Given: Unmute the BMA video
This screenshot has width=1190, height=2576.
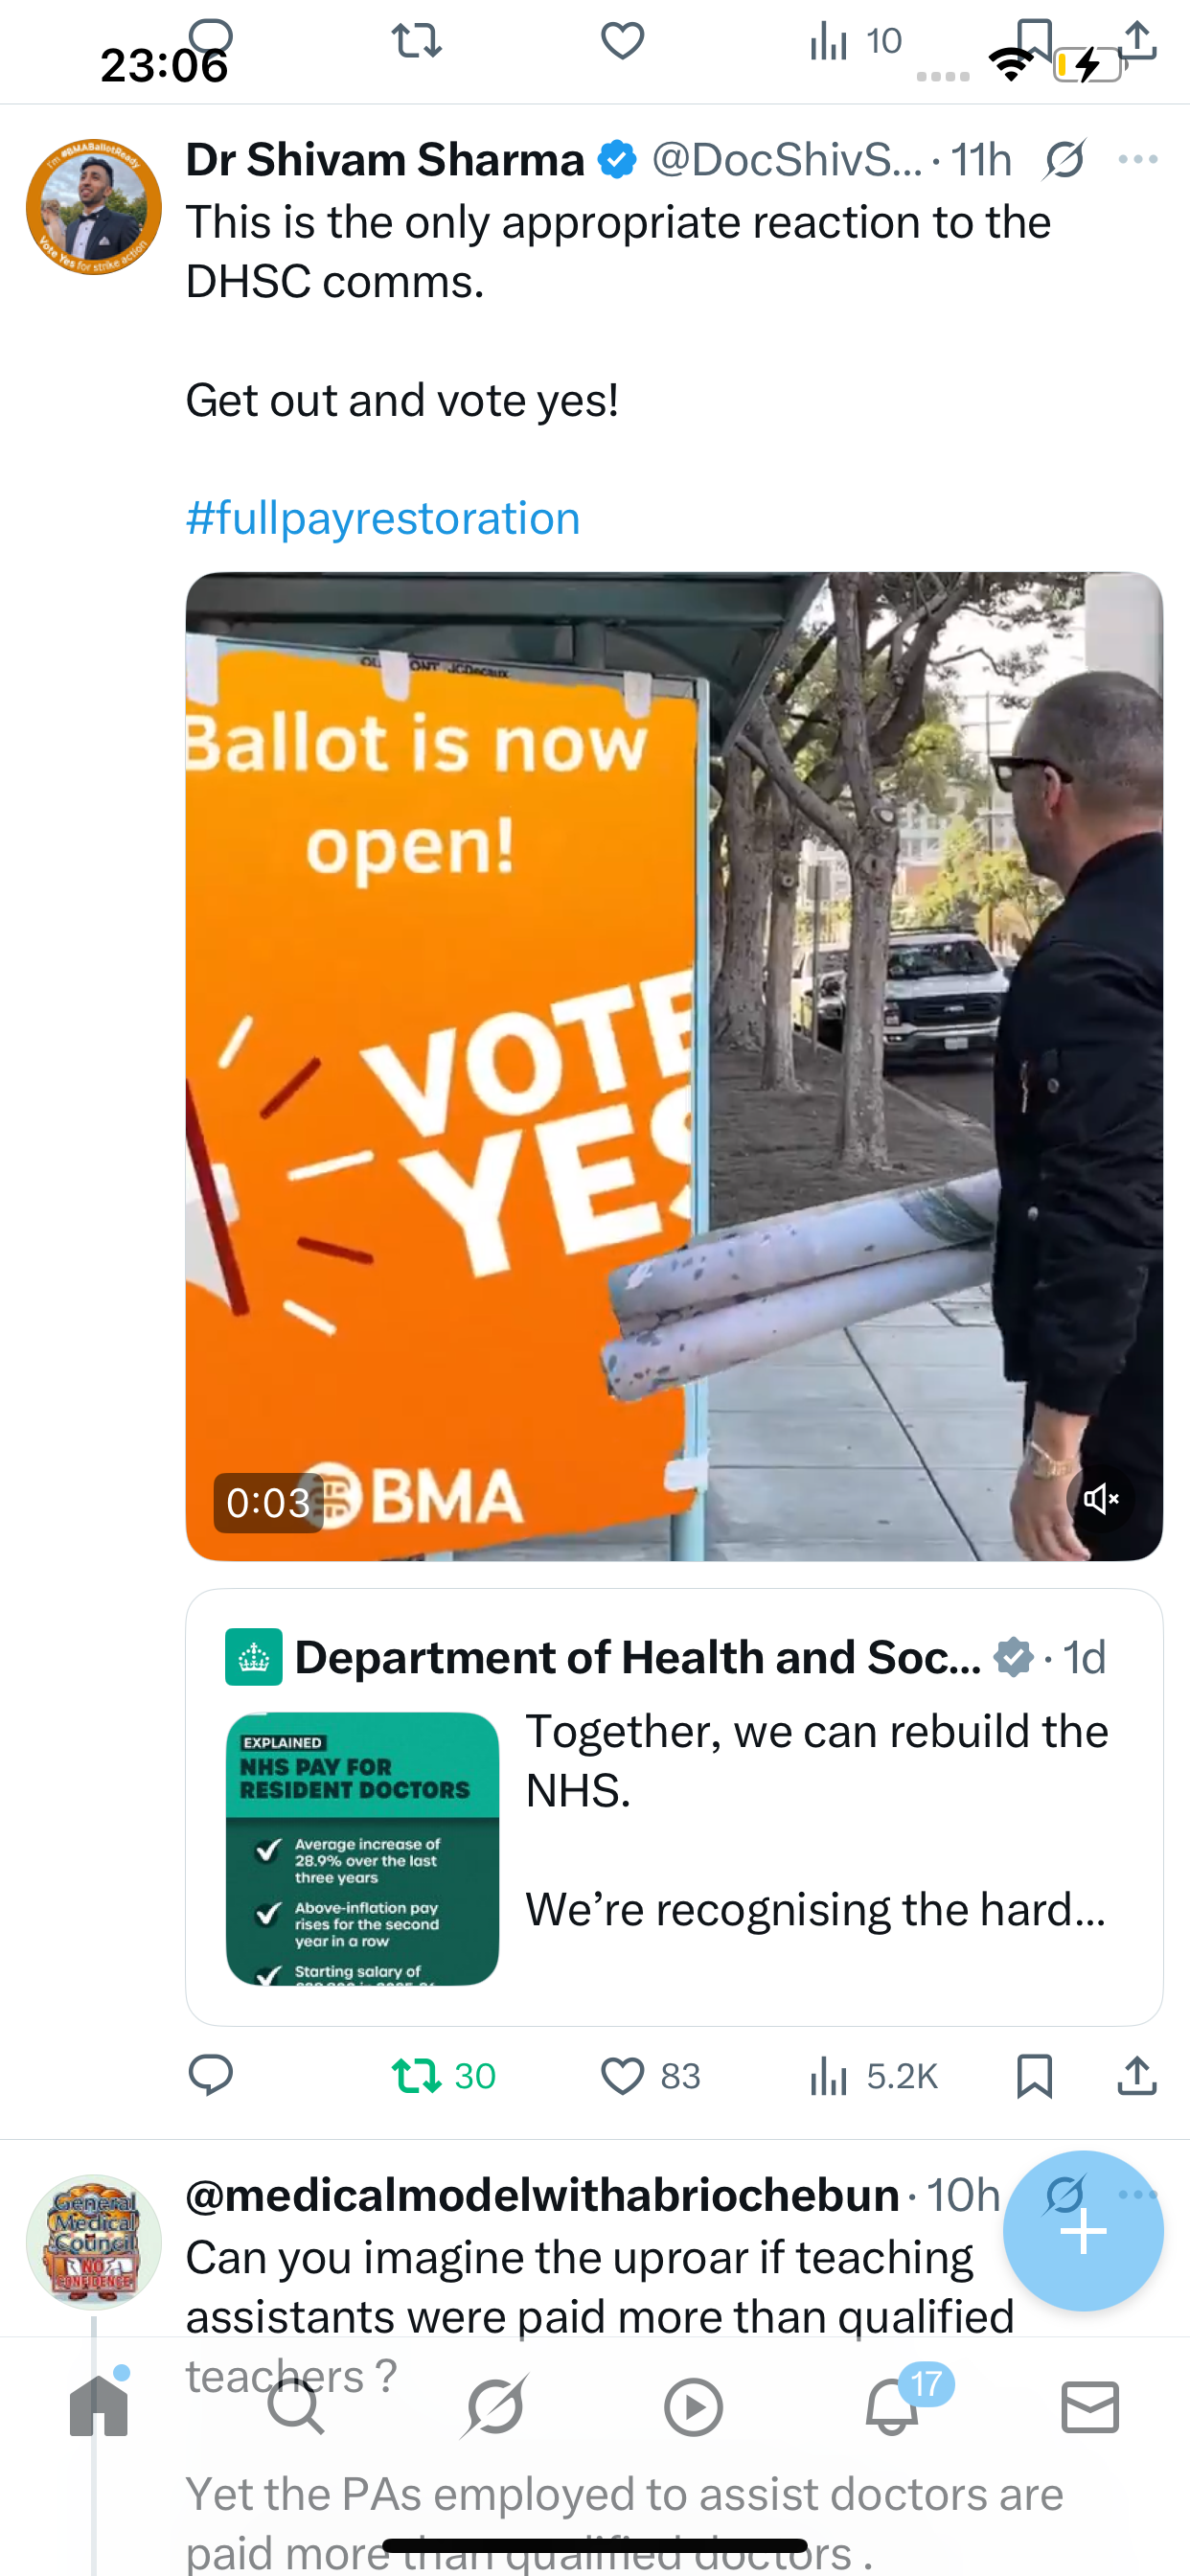Looking at the screenshot, I should point(1100,1498).
